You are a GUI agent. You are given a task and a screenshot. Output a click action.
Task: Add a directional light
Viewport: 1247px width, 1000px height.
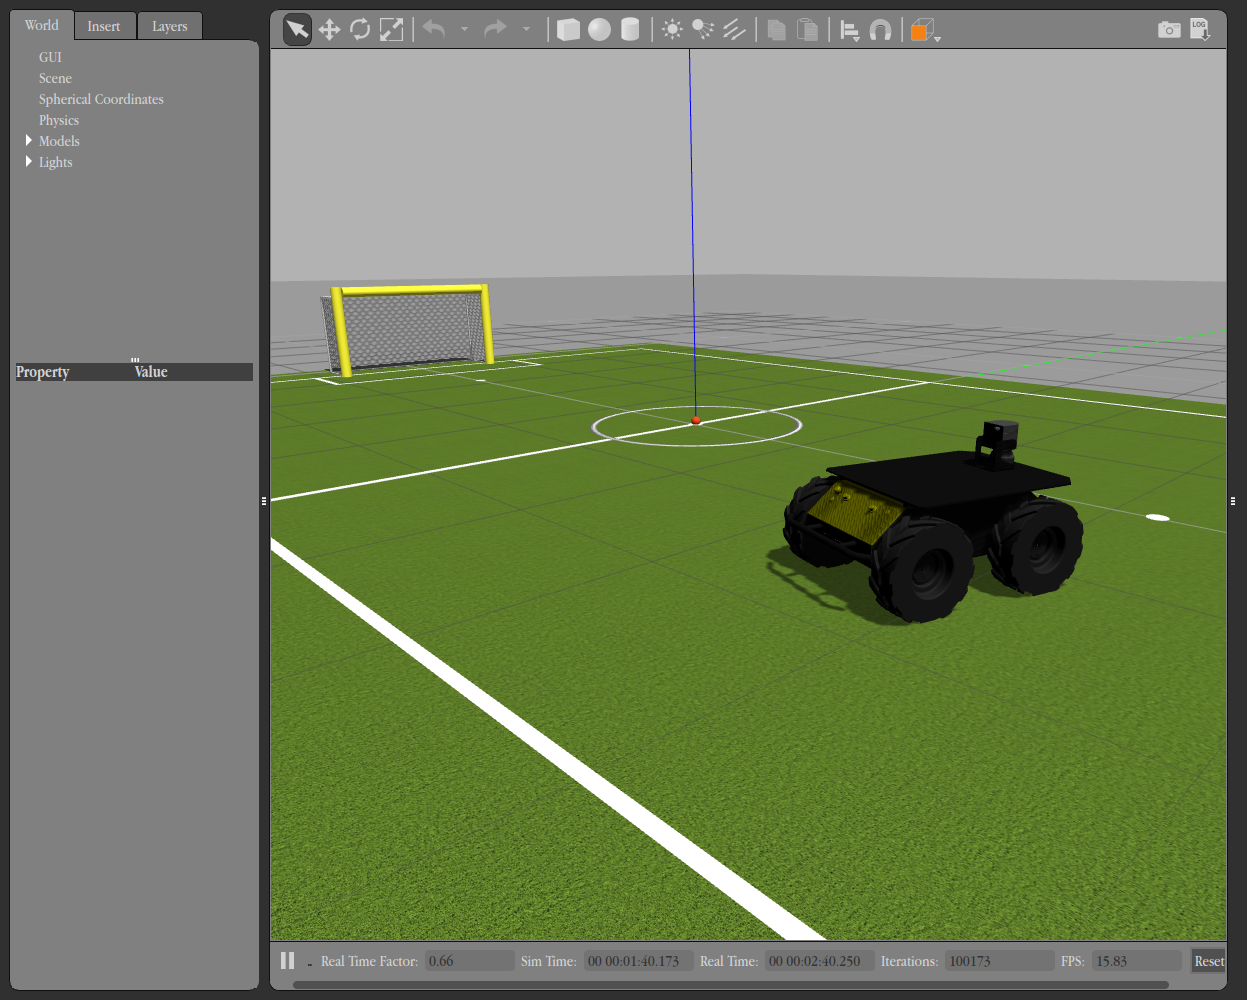tap(734, 30)
